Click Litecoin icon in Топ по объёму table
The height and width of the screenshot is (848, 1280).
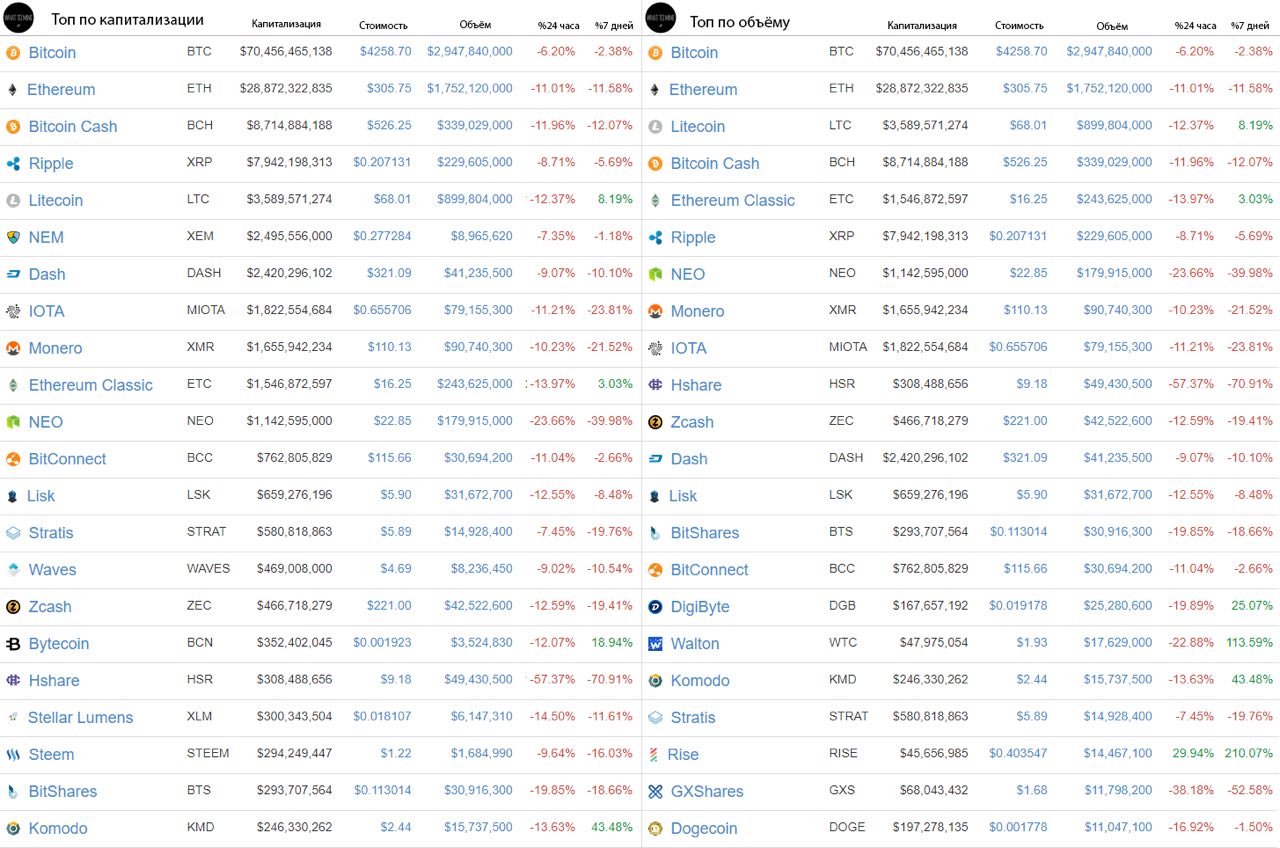coord(655,126)
